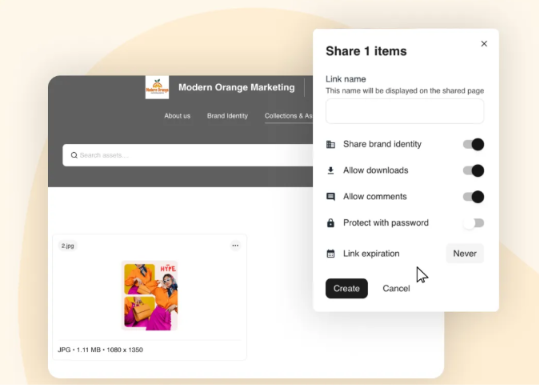Image resolution: width=539 pixels, height=385 pixels.
Task: Click the Modern Orange Marketing title
Action: [x=236, y=87]
